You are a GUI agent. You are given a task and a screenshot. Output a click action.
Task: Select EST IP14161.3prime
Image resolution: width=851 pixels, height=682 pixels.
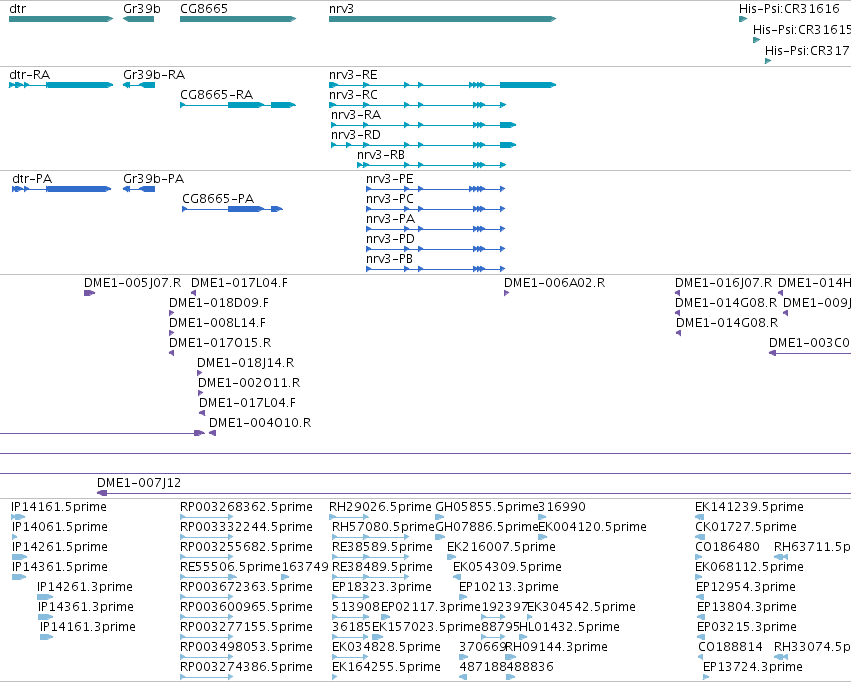[46, 637]
